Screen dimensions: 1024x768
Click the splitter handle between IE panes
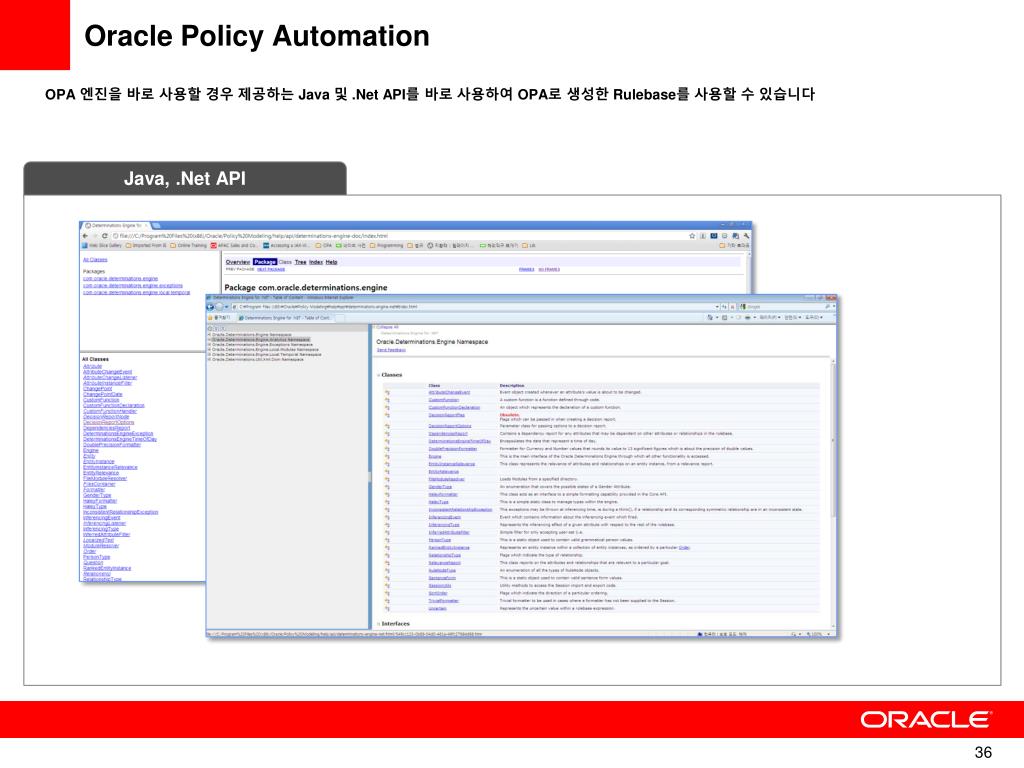point(370,478)
